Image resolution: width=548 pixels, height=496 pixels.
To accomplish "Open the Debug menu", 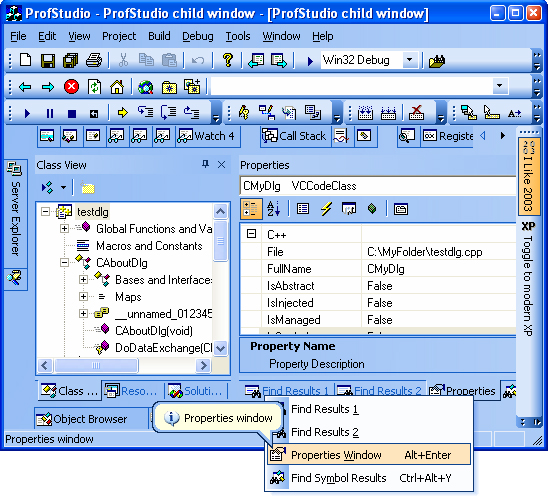I will pos(198,36).
